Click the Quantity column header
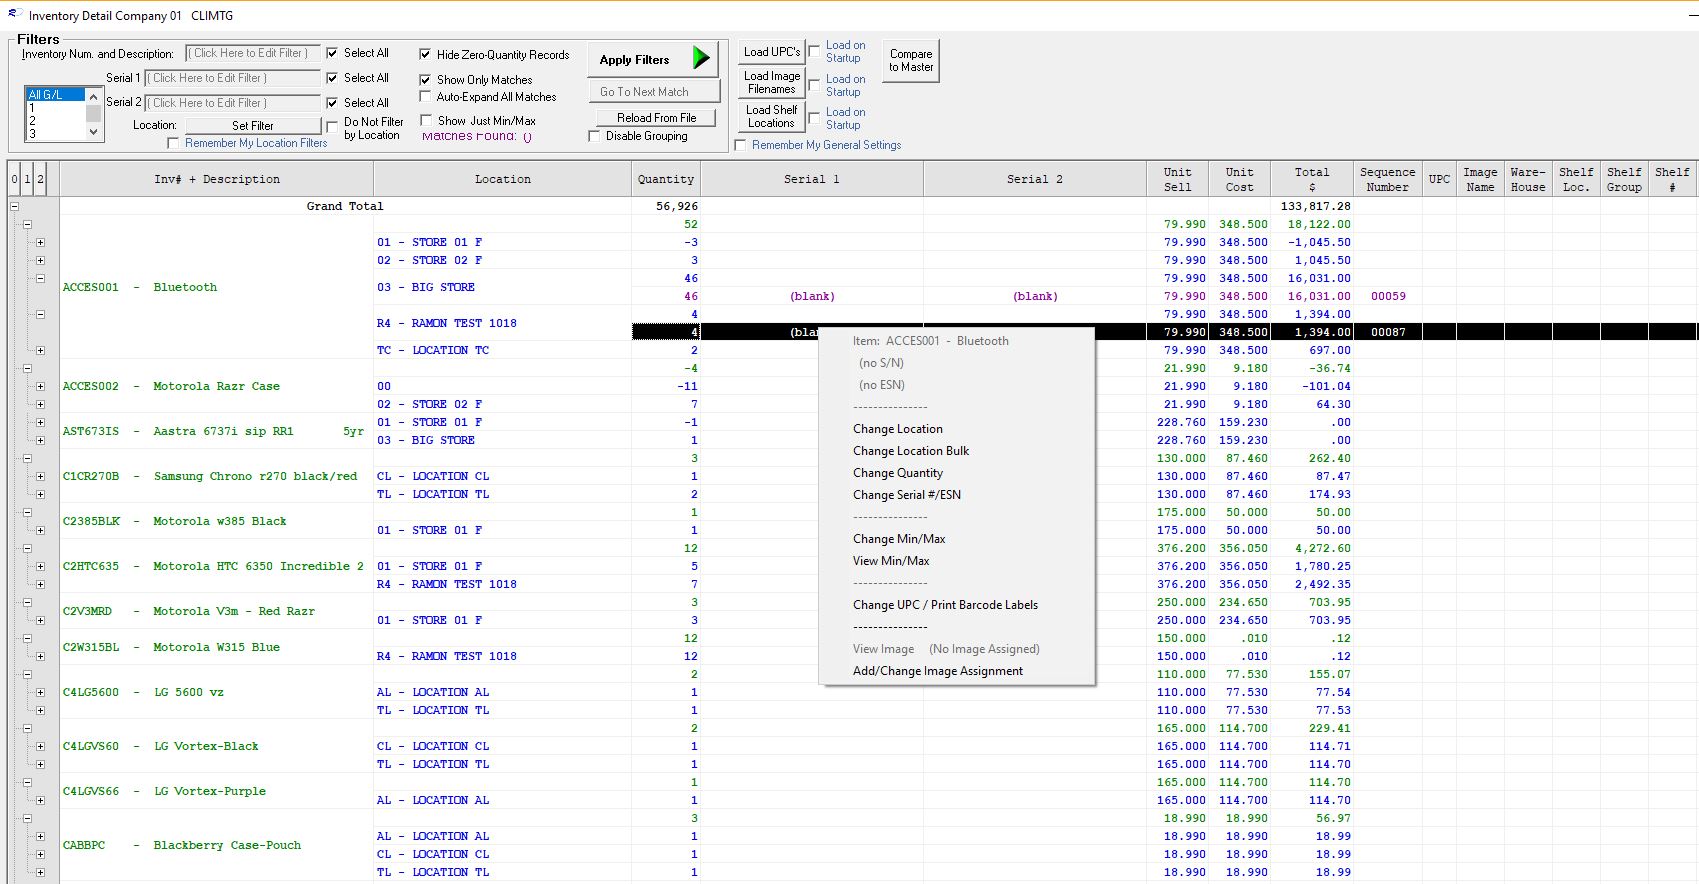The height and width of the screenshot is (884, 1699). pos(666,179)
